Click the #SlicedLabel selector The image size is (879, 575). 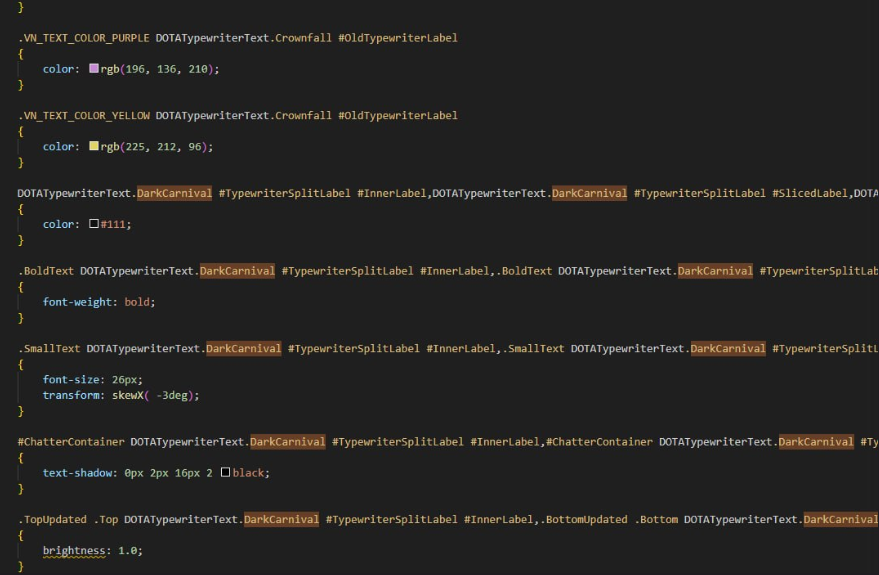pos(809,193)
